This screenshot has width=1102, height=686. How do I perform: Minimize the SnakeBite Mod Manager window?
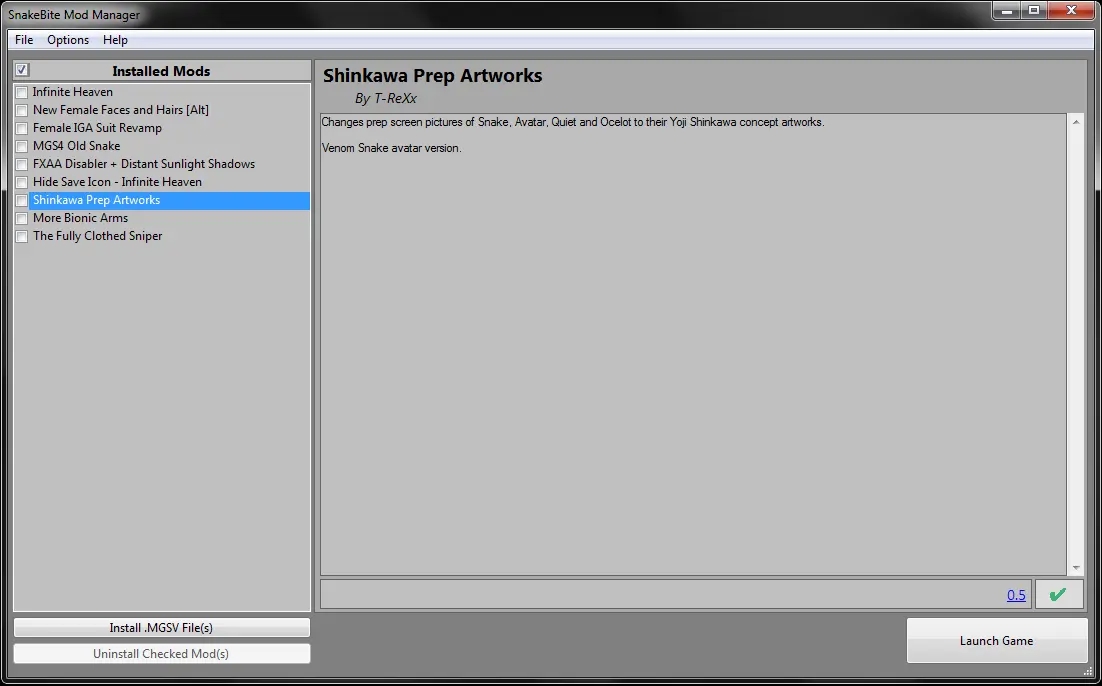[1008, 11]
